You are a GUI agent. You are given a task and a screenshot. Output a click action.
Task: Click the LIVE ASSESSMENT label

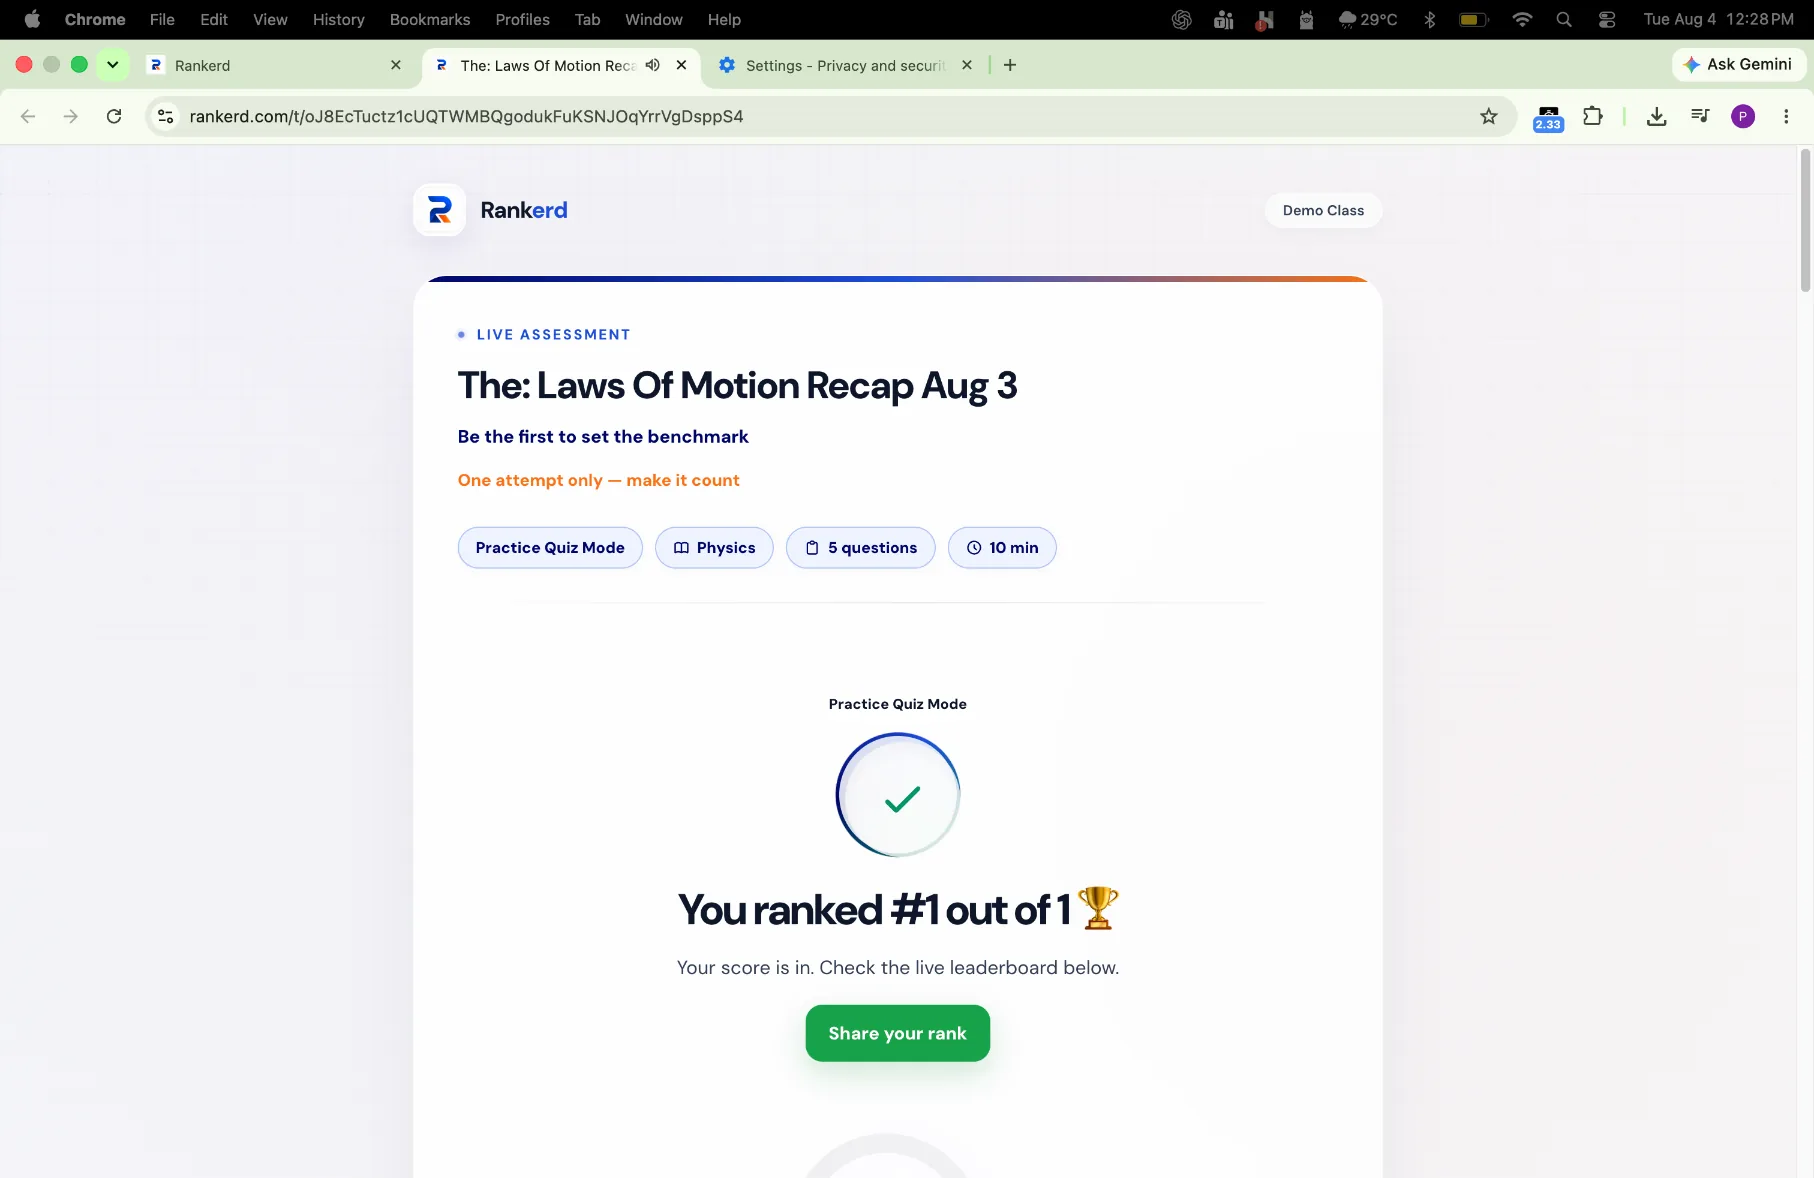point(553,335)
